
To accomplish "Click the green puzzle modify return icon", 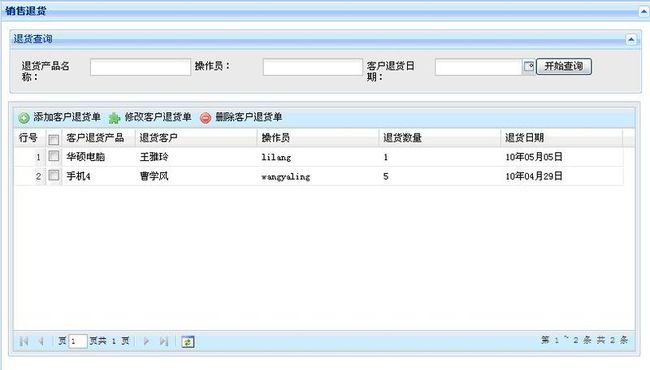I will point(114,118).
